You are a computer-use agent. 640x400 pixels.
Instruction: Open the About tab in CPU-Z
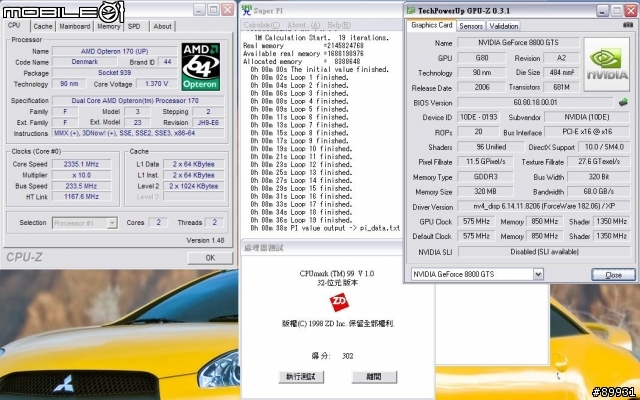(162, 26)
